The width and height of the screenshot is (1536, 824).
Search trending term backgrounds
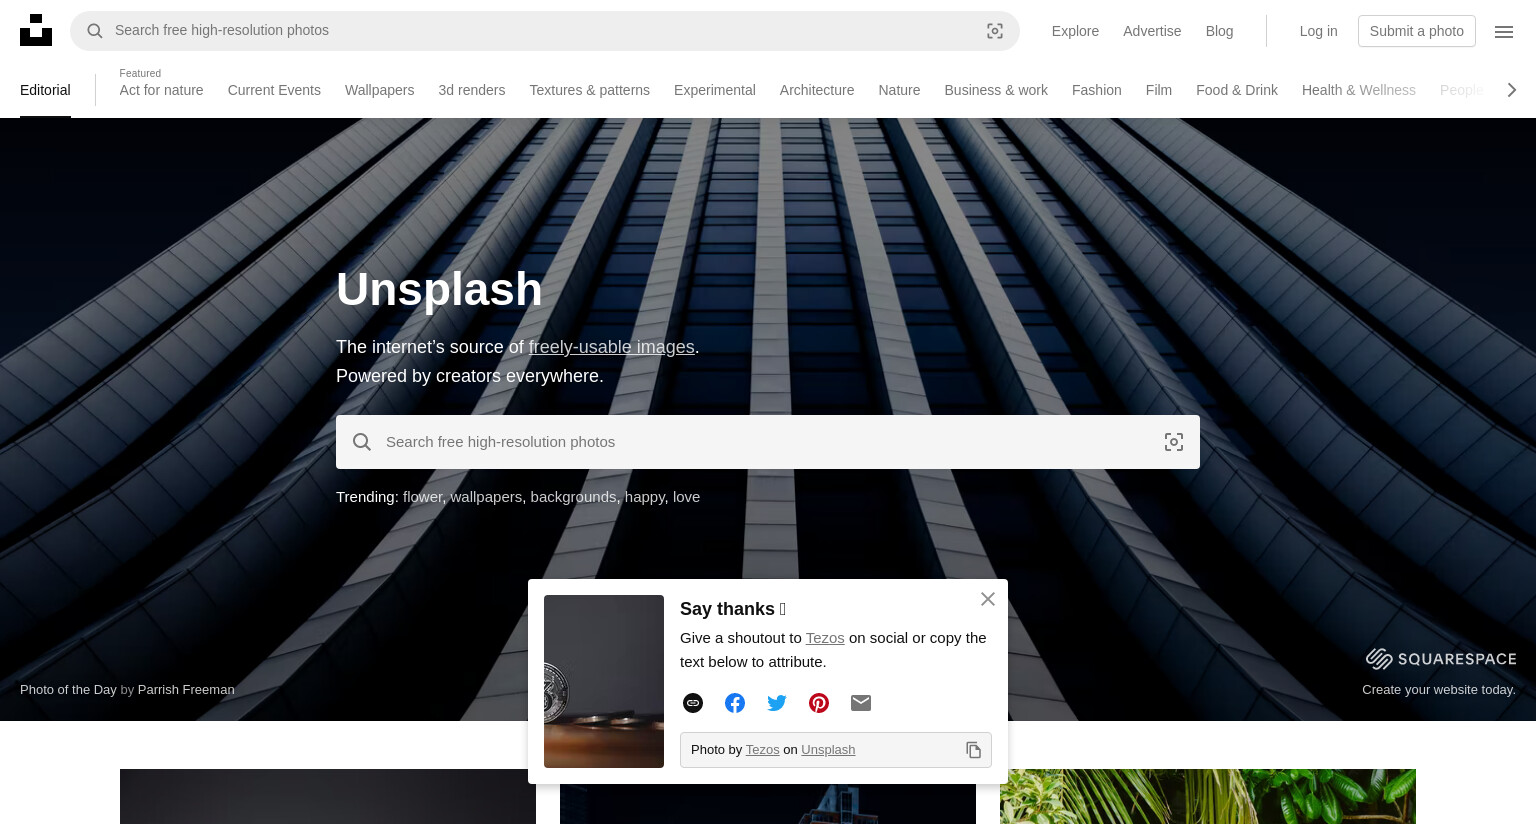click(573, 497)
